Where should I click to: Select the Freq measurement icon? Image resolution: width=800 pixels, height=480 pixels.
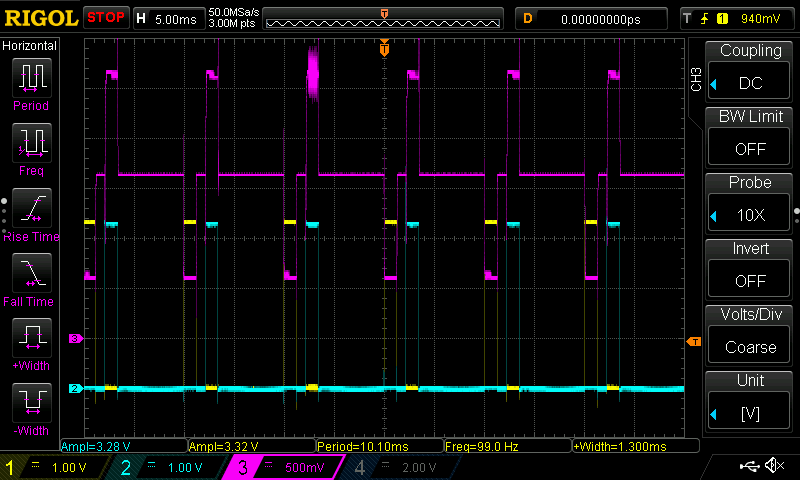(32, 143)
